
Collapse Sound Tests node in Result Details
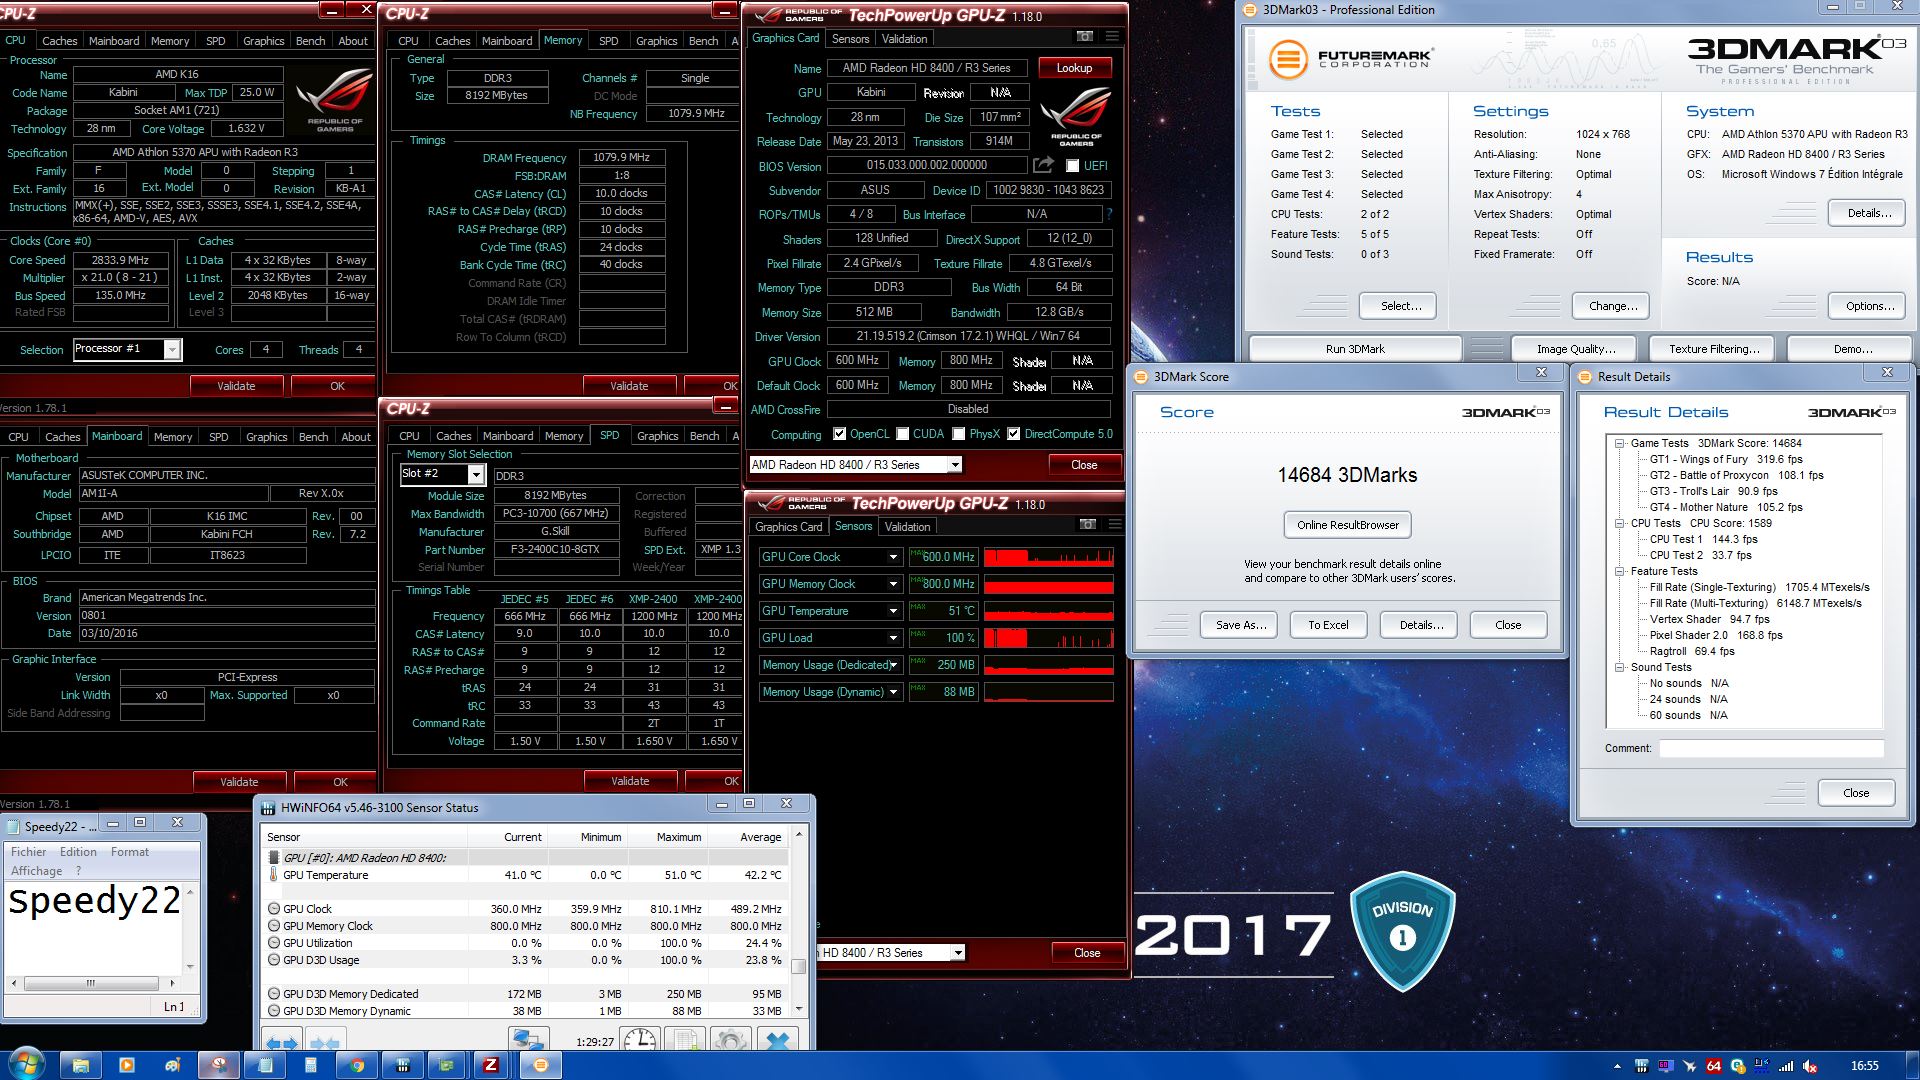(x=1619, y=667)
